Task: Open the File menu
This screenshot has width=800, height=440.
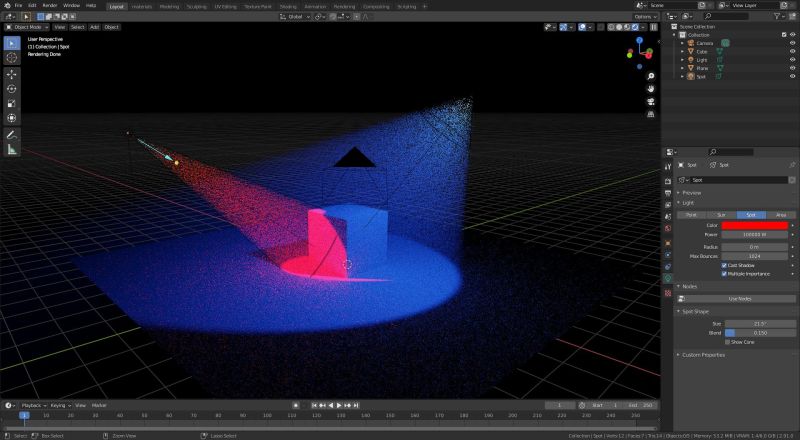Action: click(x=18, y=6)
